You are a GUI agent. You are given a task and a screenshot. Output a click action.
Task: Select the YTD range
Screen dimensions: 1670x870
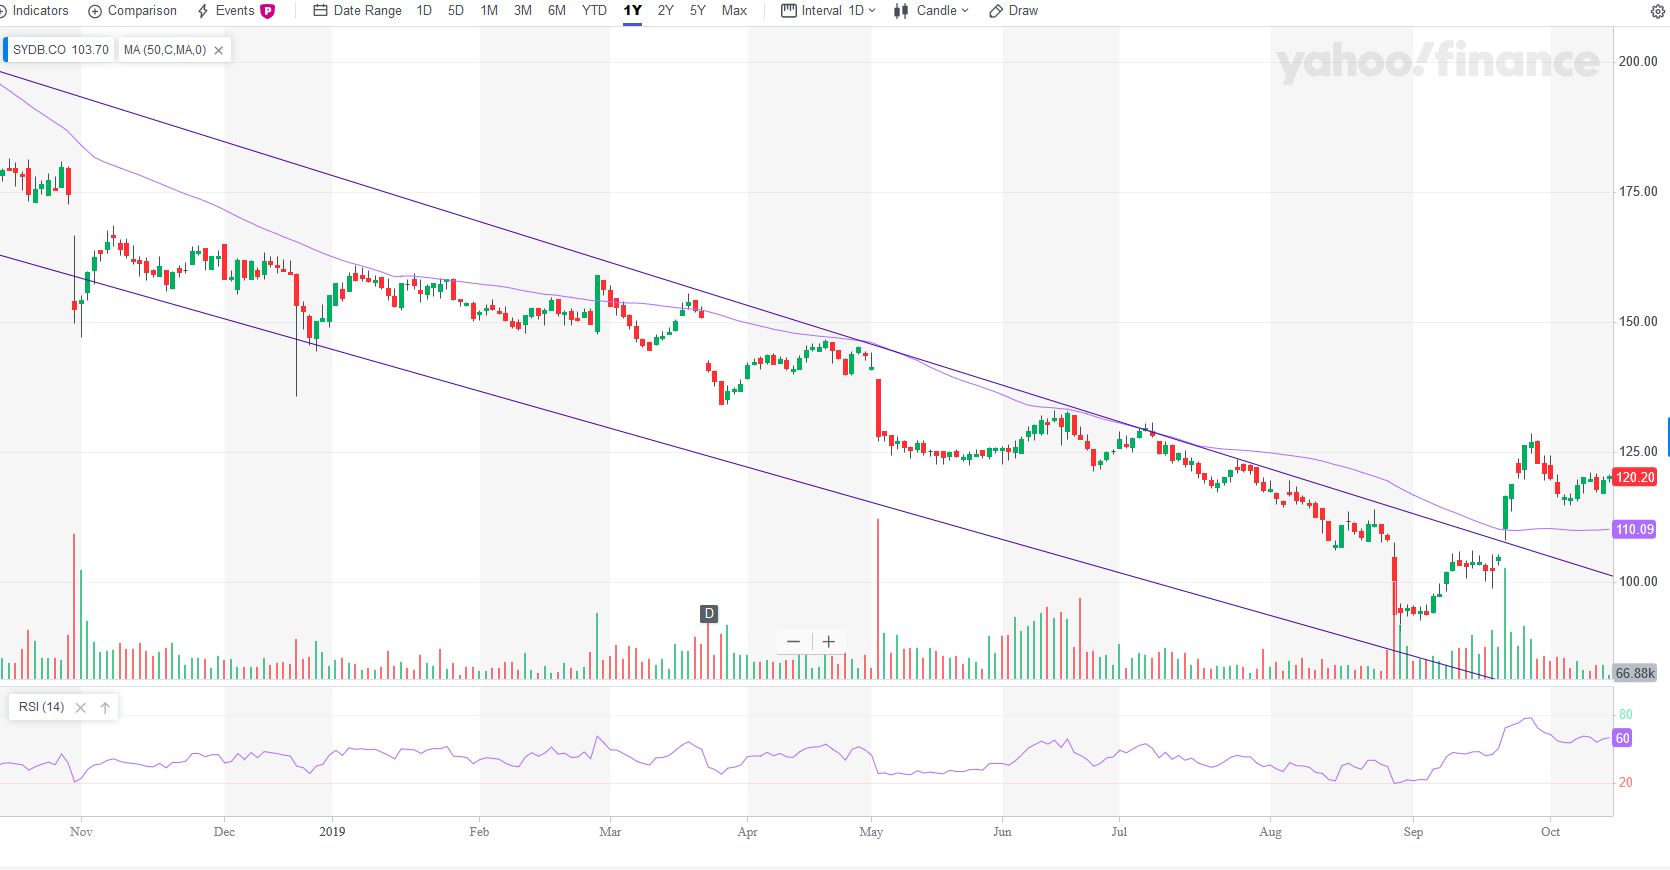[594, 10]
